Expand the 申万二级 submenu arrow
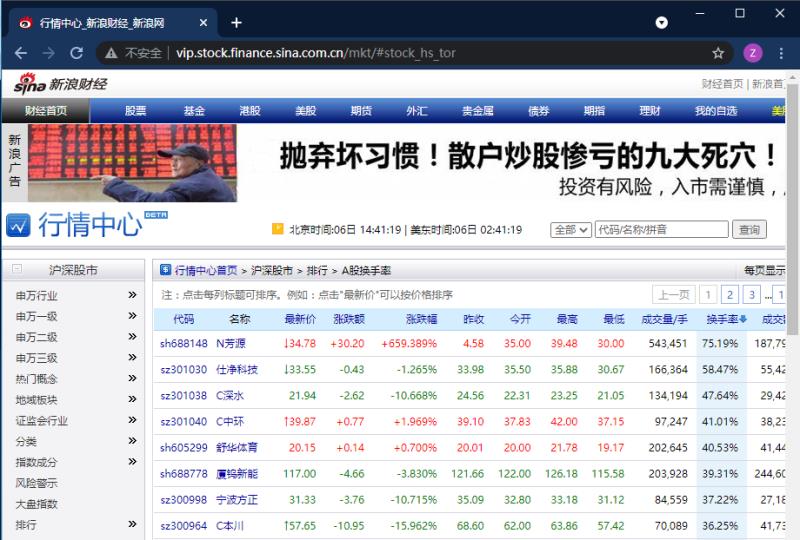800x540 pixels. pos(132,336)
